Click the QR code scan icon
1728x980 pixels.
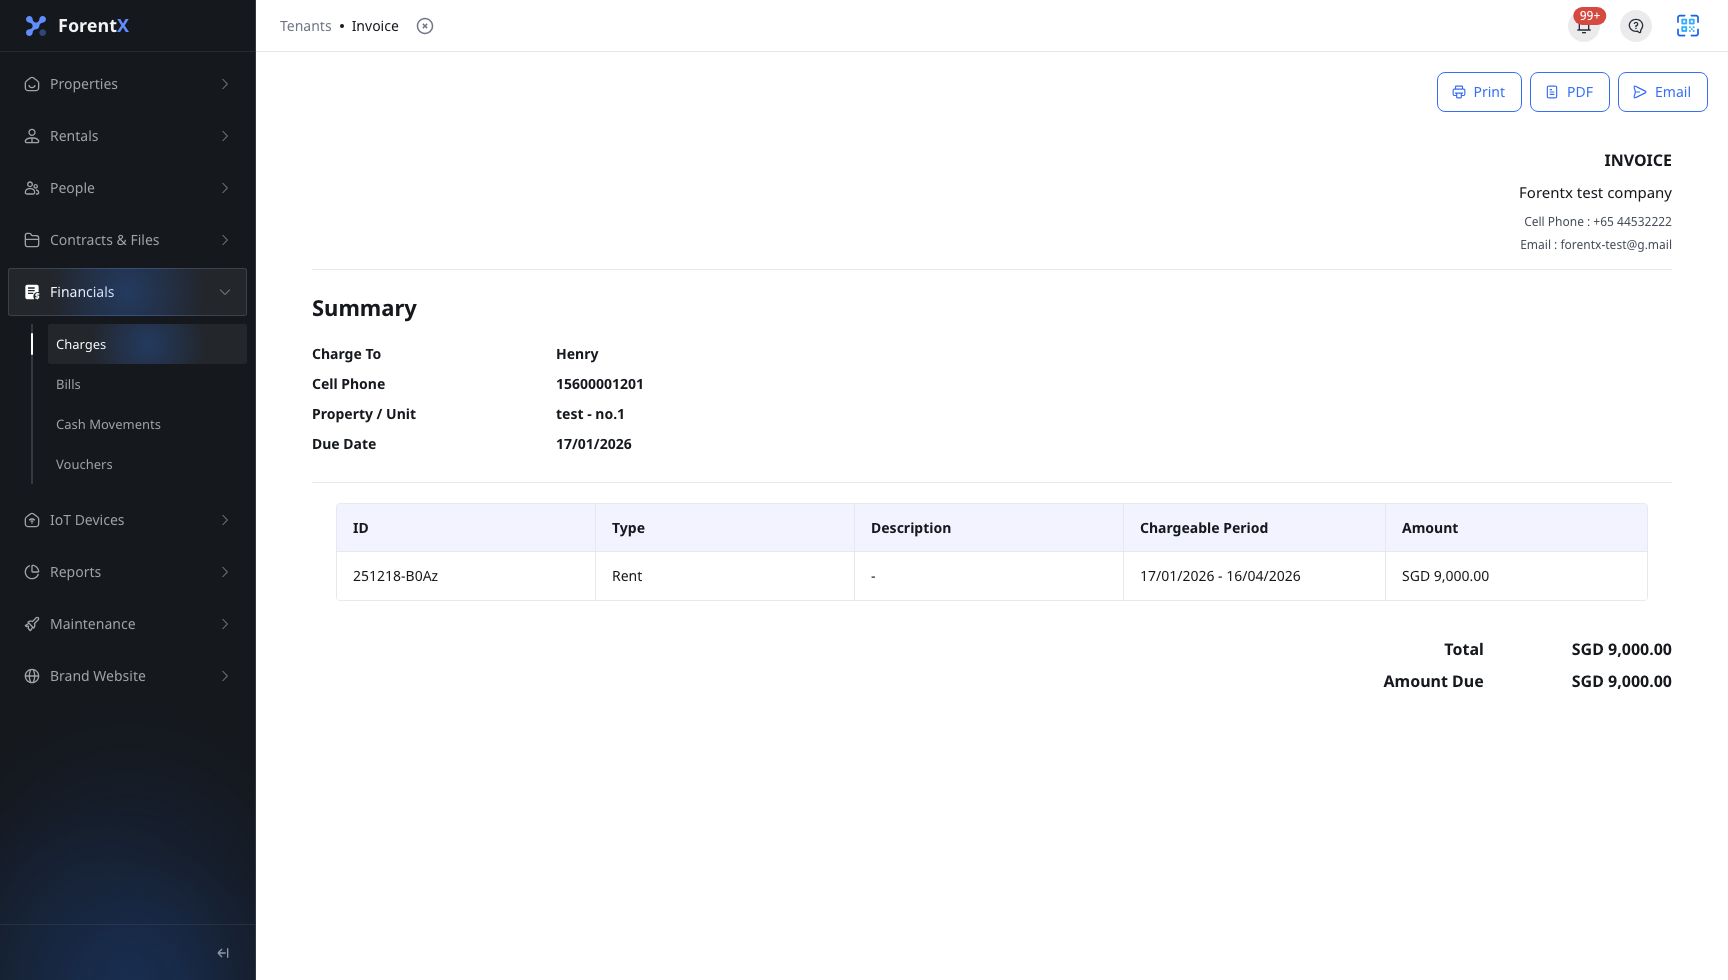click(1688, 26)
